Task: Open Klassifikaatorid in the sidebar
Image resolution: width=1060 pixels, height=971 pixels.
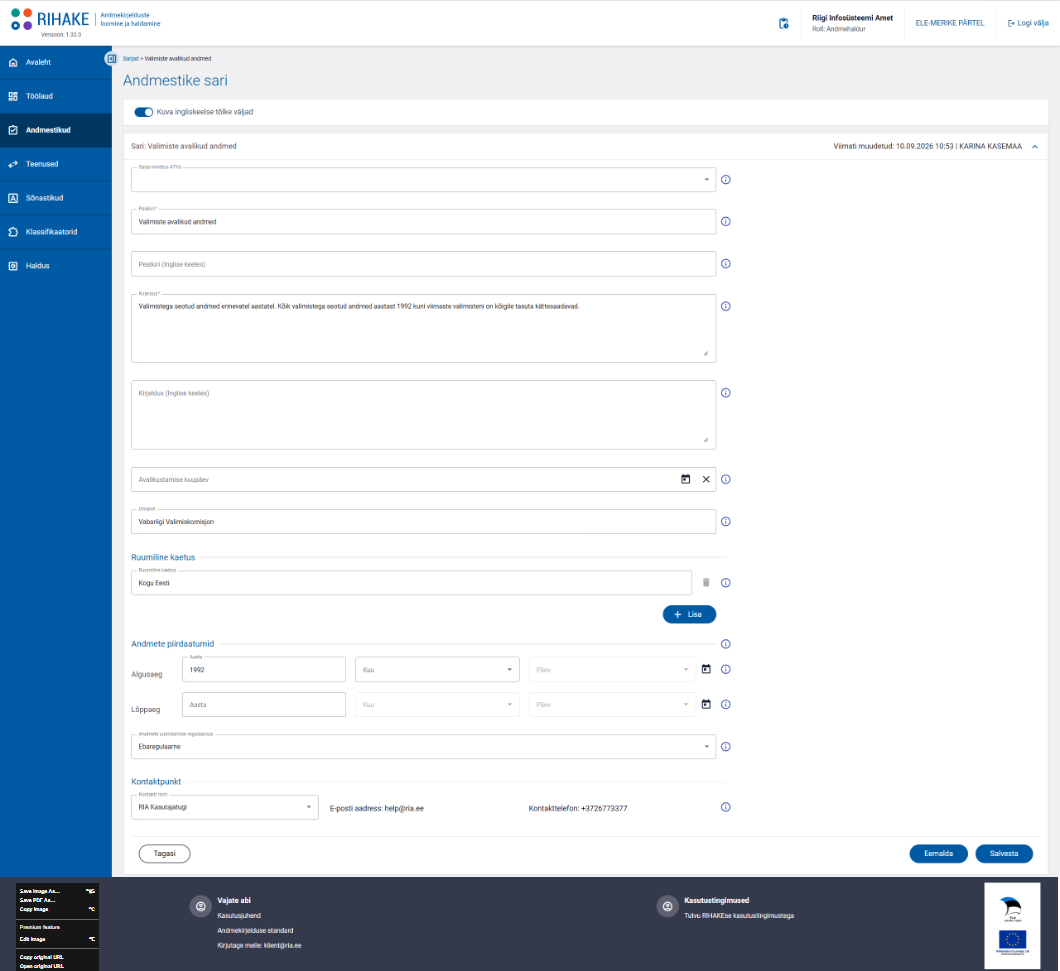Action: (x=56, y=232)
